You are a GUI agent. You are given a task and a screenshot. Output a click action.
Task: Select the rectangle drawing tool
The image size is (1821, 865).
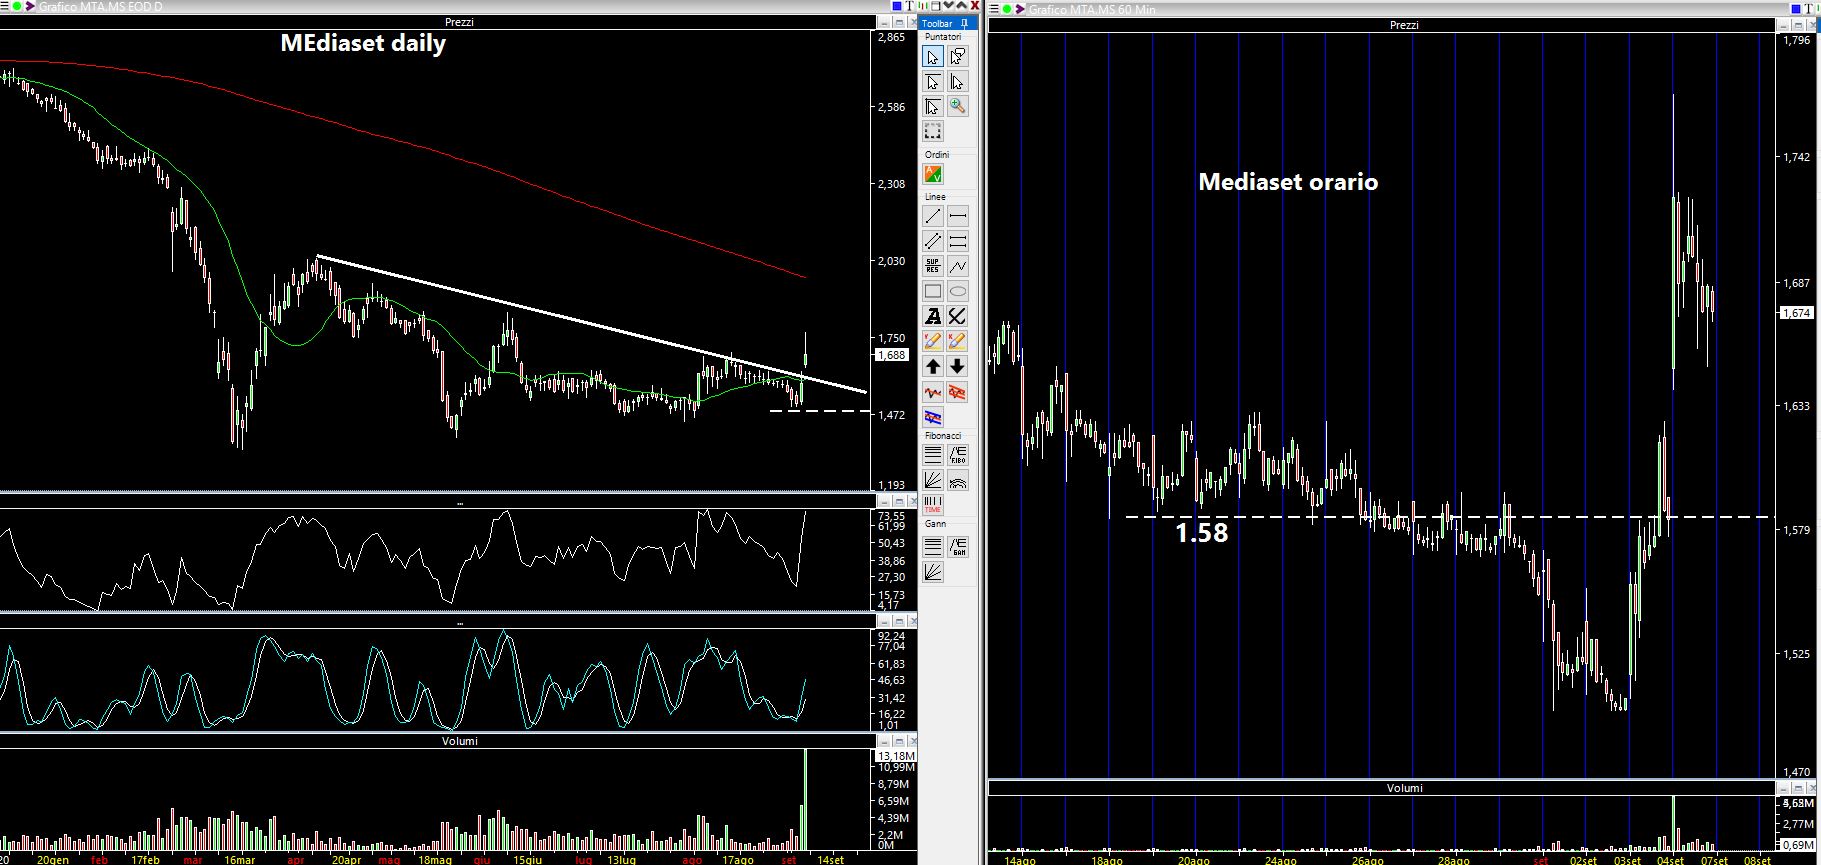pyautogui.click(x=932, y=291)
